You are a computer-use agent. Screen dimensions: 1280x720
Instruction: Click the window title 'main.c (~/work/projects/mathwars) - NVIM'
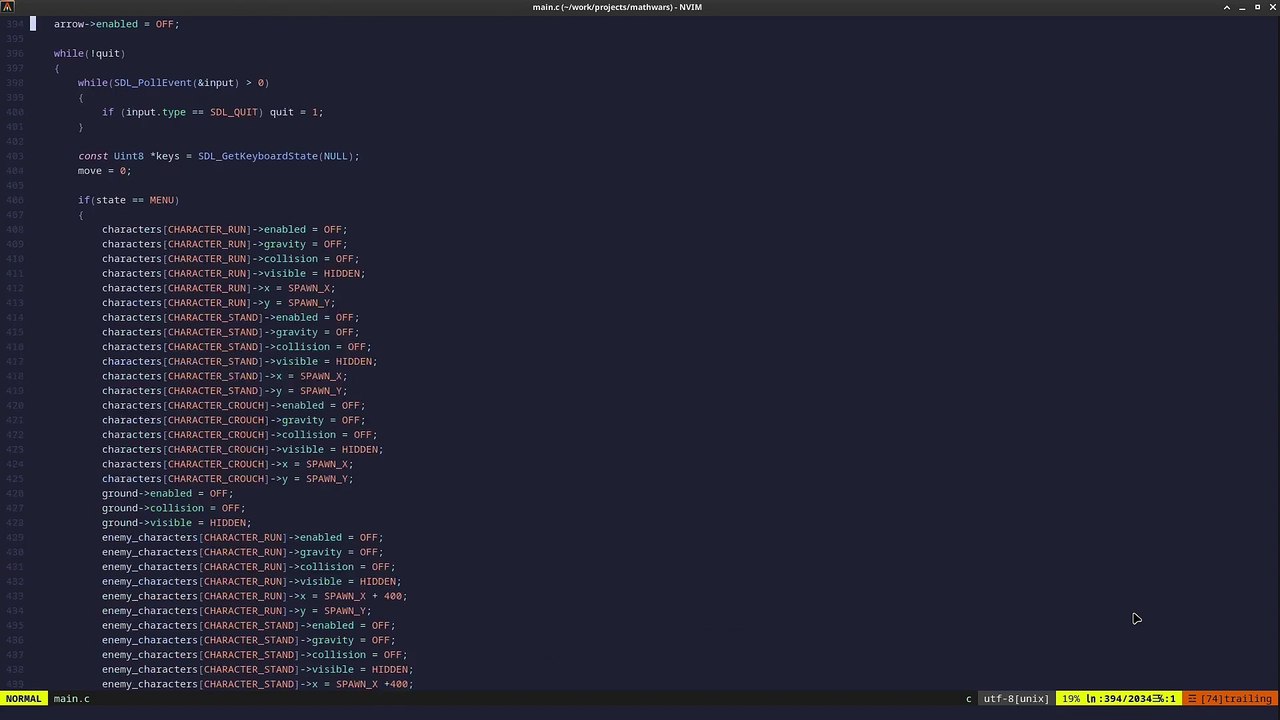pos(617,7)
